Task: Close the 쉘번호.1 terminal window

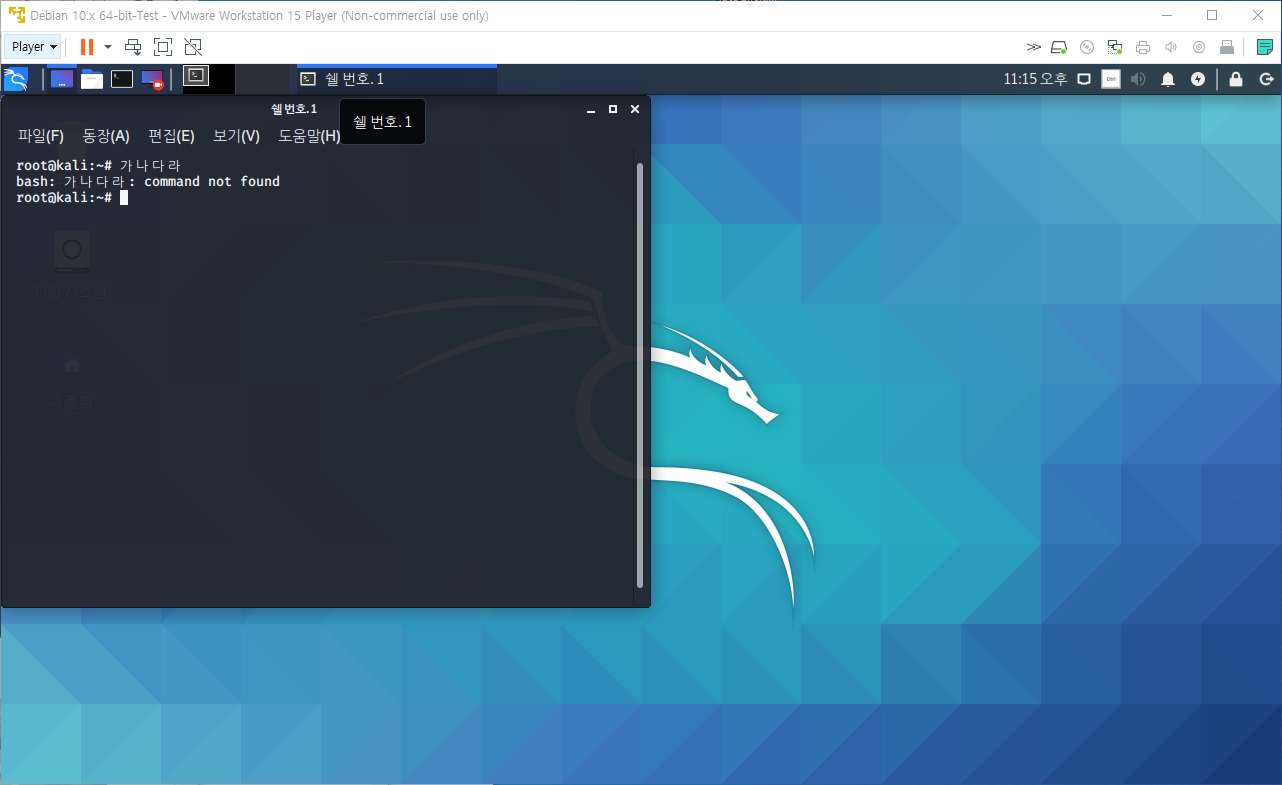Action: (635, 109)
